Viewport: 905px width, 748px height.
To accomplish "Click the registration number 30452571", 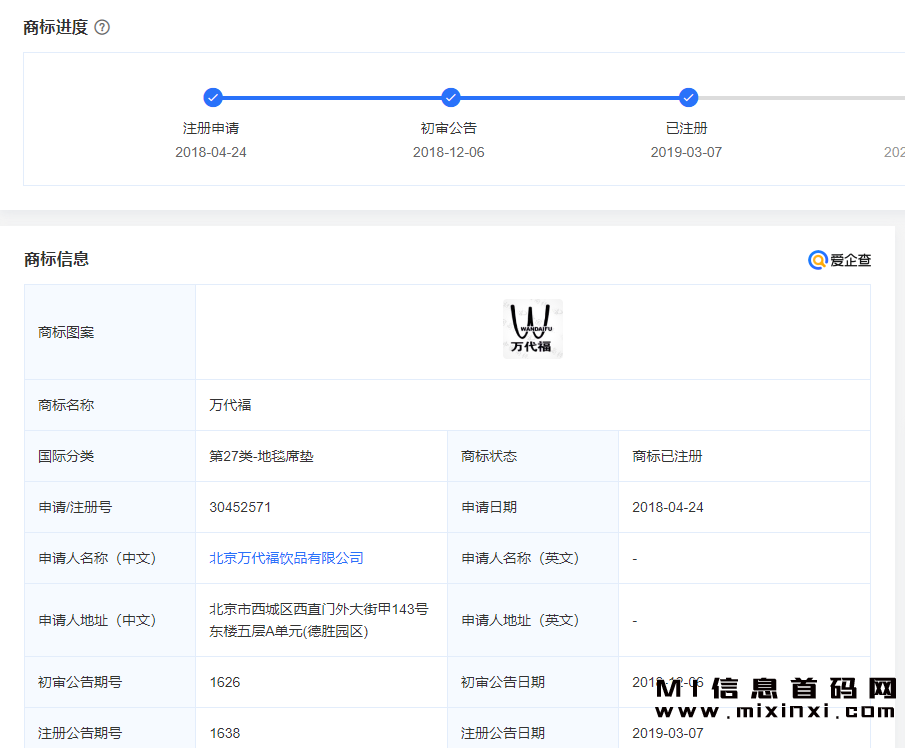I will [240, 507].
